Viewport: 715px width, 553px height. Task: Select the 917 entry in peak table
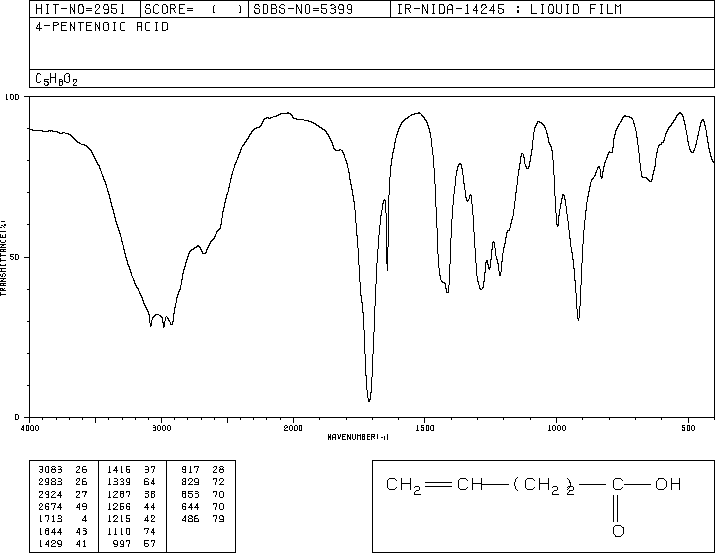pyautogui.click(x=191, y=470)
